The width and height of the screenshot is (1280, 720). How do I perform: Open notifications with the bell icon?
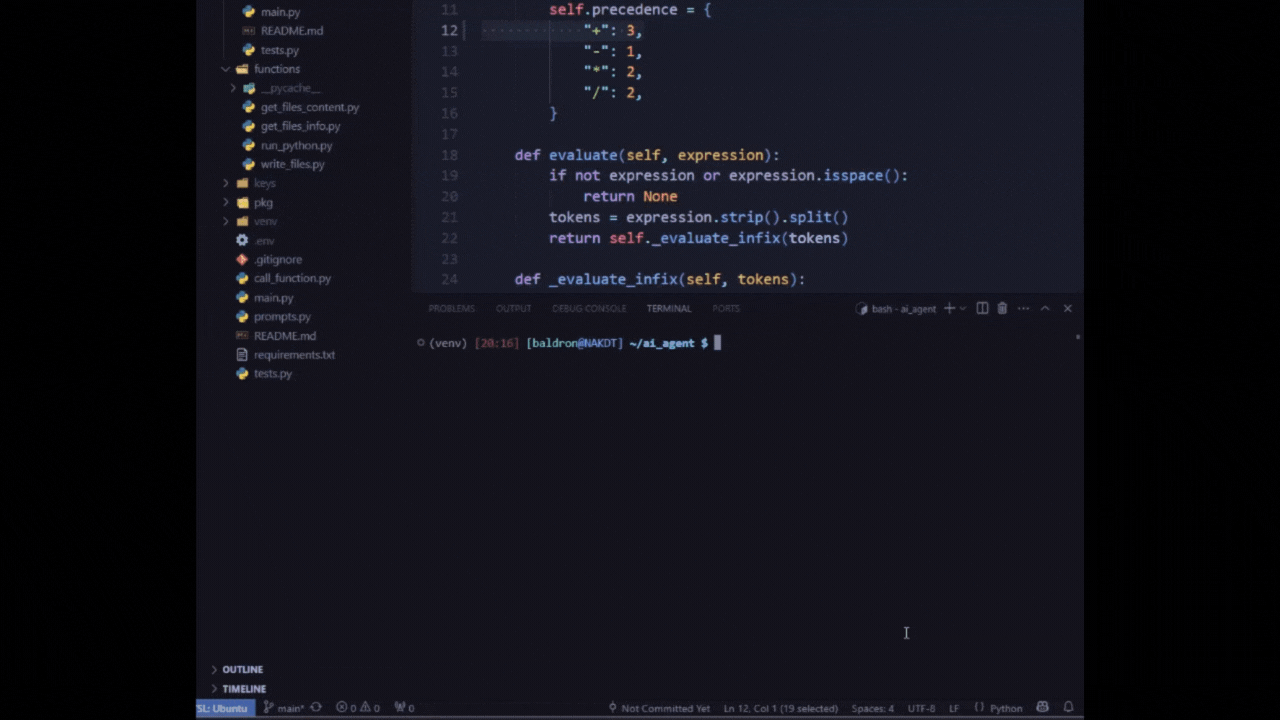point(1068,708)
